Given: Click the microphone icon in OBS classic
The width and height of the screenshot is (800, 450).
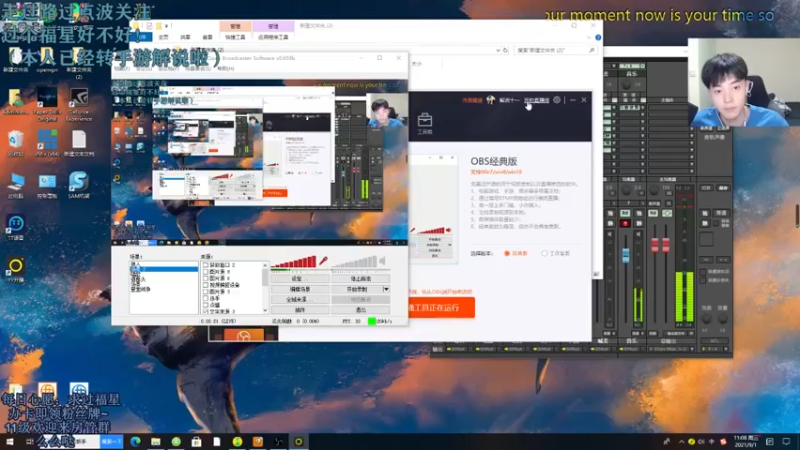Looking at the screenshot, I should point(323,261).
